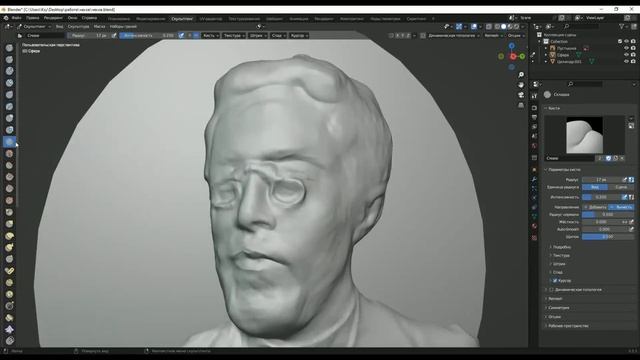Uncheck the Collection exclude checkbox
This screenshot has height=360, width=640.
(620, 41)
